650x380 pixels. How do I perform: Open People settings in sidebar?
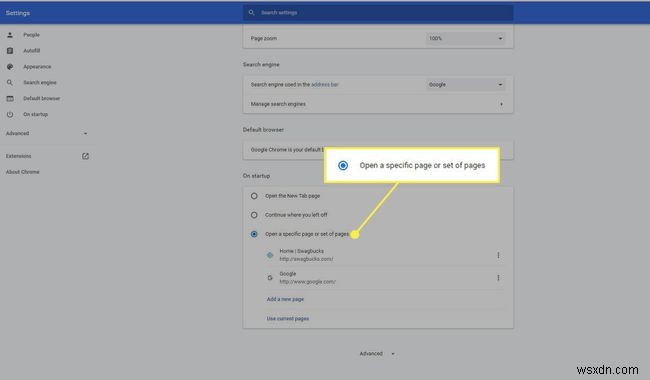[x=32, y=35]
